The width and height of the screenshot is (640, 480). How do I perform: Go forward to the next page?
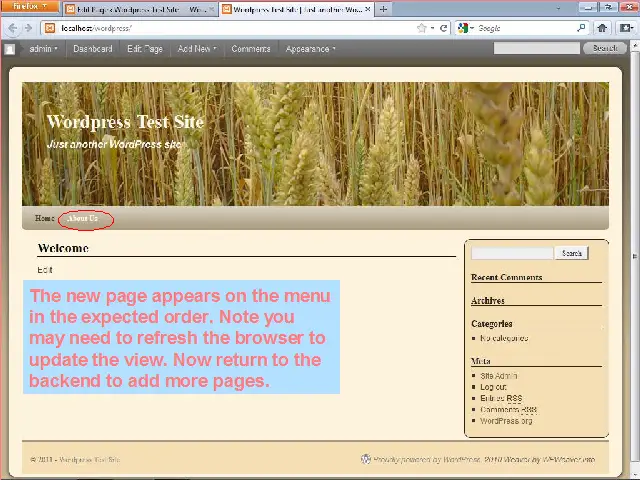point(28,28)
